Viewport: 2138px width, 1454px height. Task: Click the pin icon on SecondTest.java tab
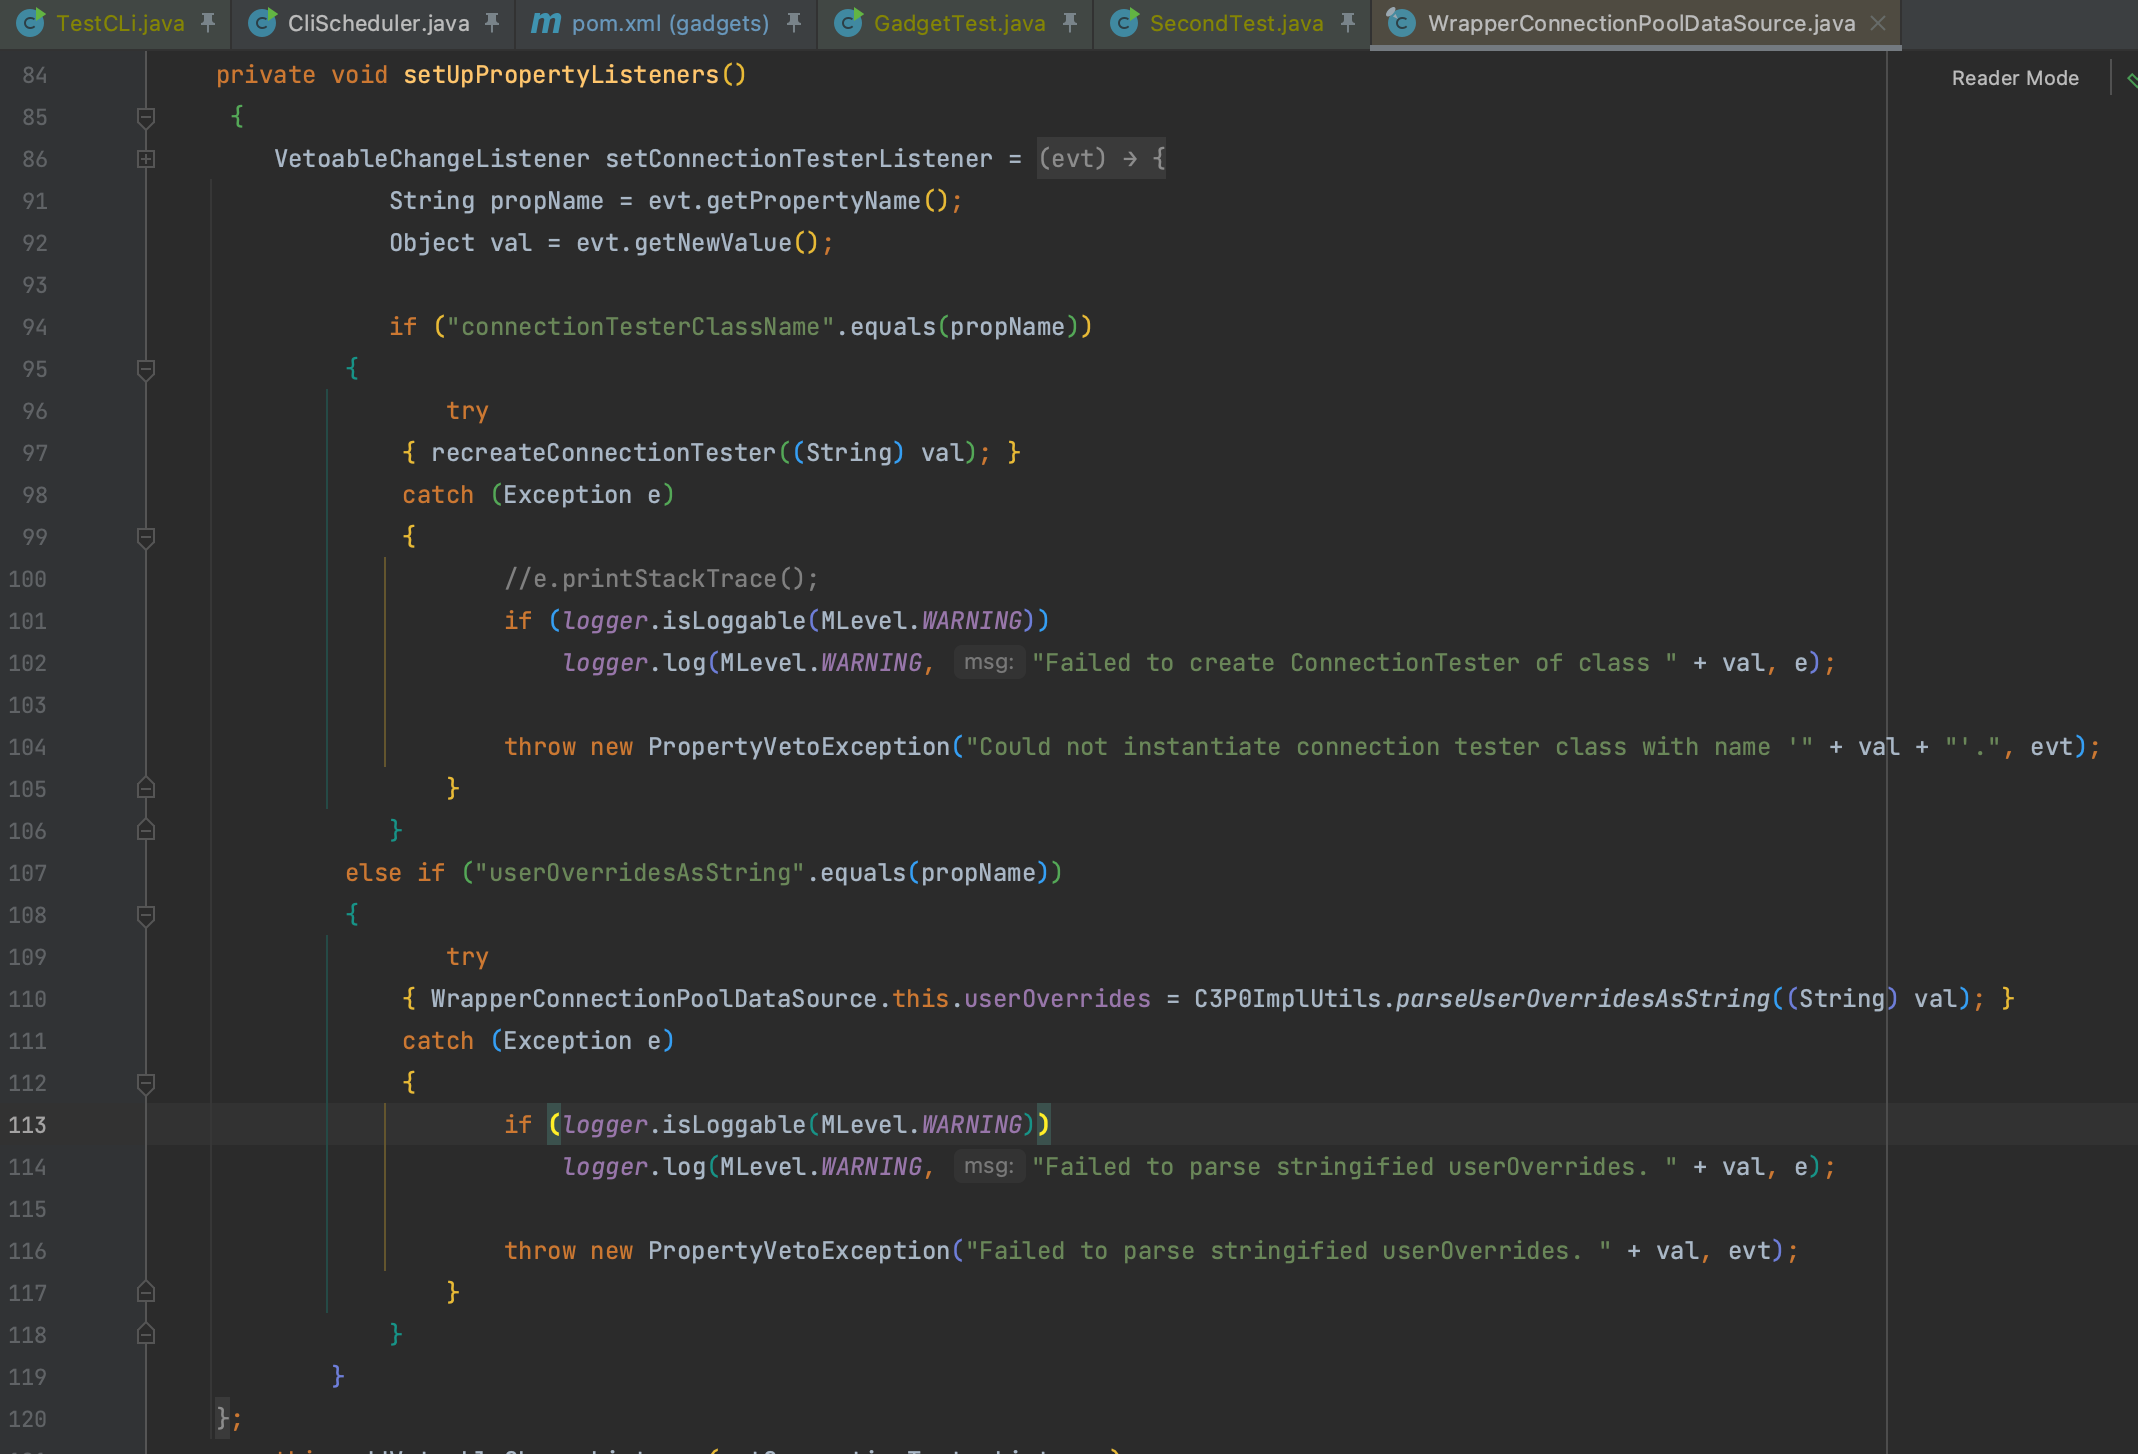coord(1348,23)
